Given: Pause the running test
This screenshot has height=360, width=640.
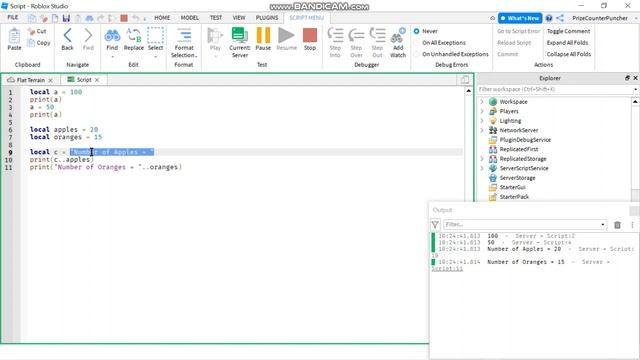Looking at the screenshot, I should 263,36.
